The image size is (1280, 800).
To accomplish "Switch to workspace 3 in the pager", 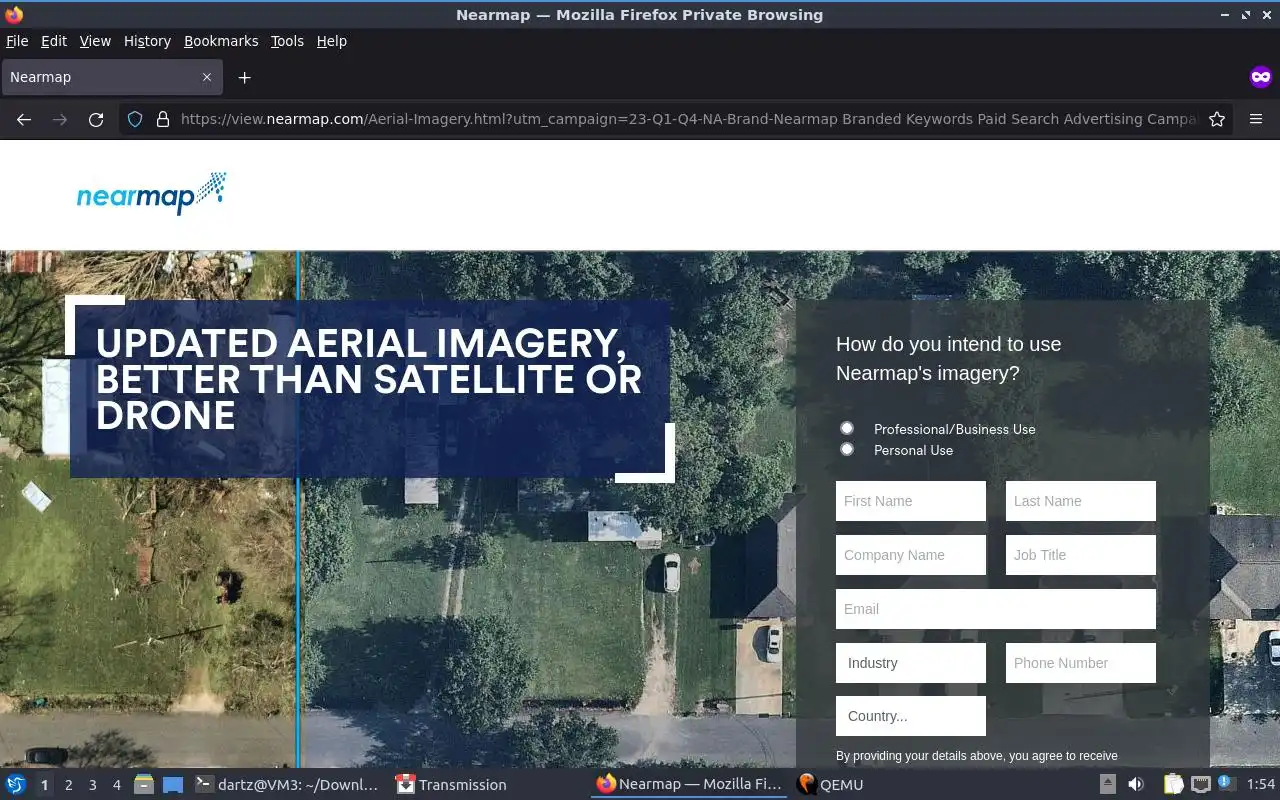I will click(x=93, y=785).
